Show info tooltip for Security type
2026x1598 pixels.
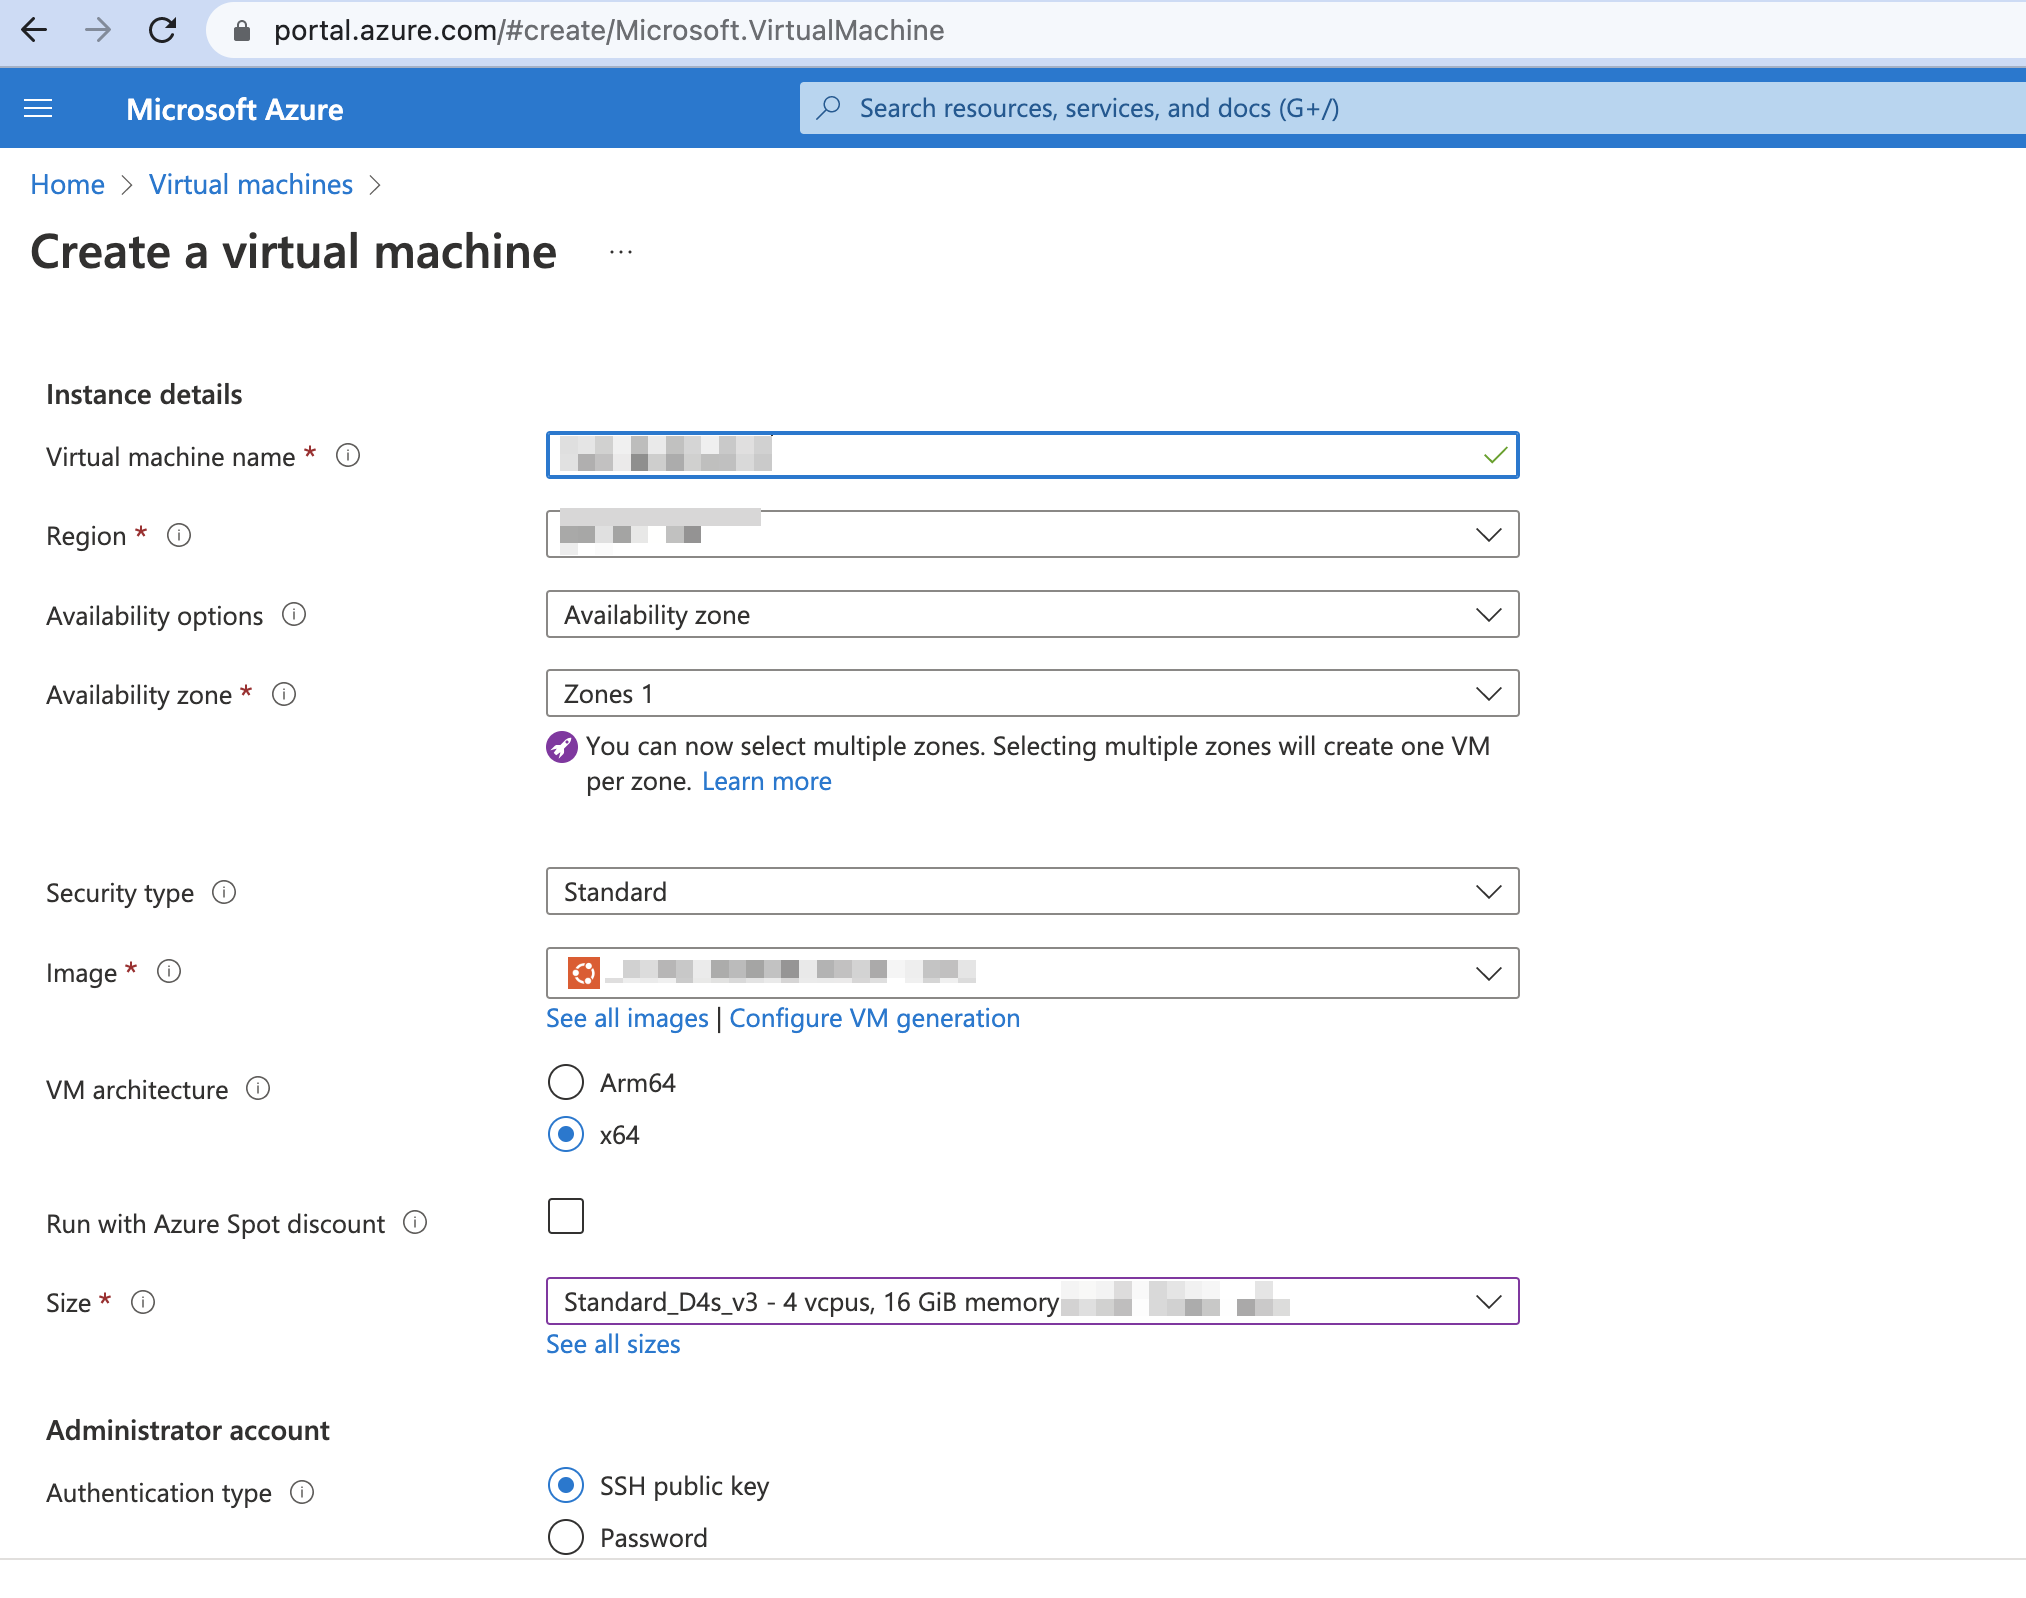224,892
